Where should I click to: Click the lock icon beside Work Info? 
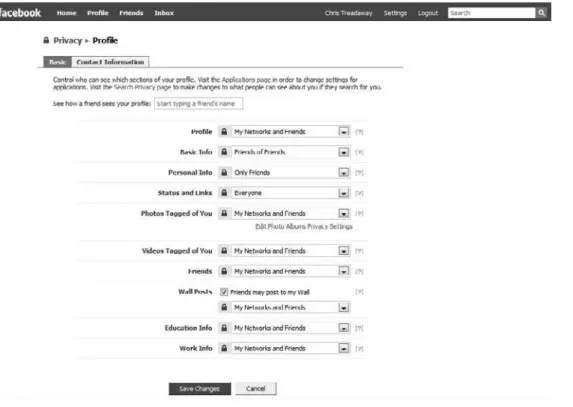224,349
